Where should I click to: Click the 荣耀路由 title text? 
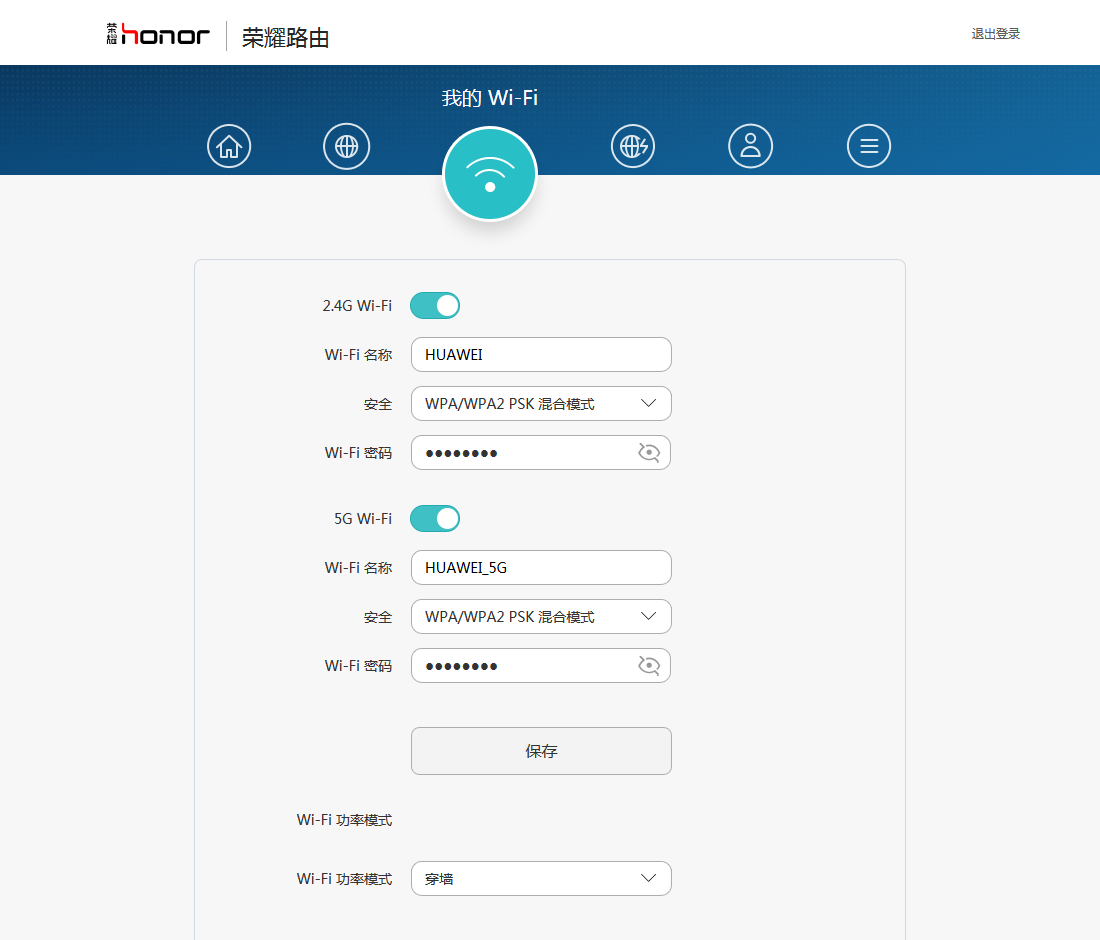286,37
